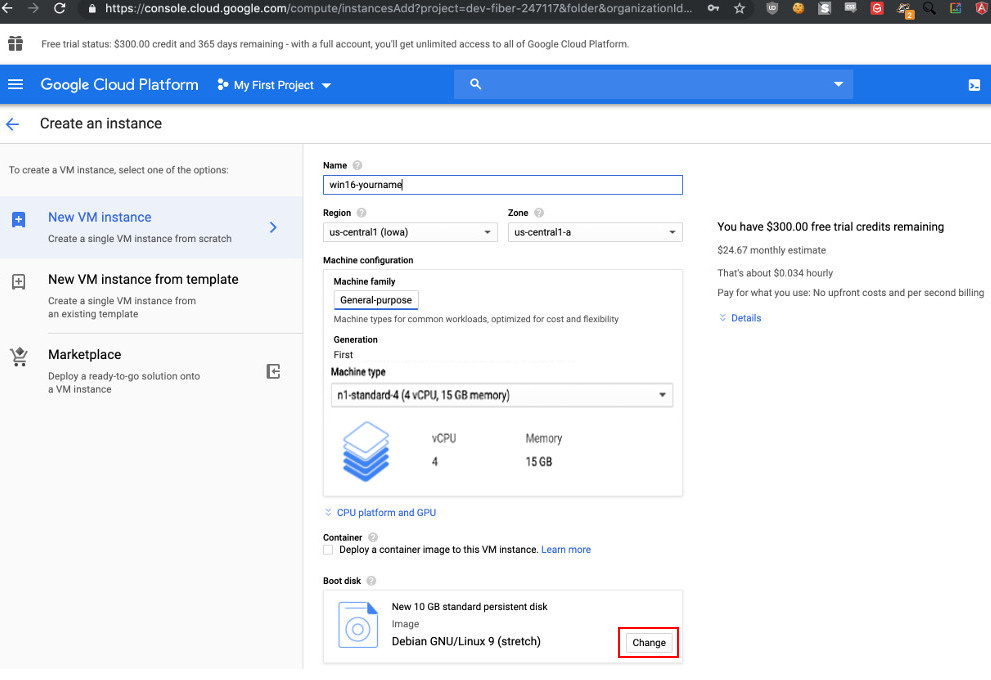Click the Change boot disk button

click(x=649, y=643)
